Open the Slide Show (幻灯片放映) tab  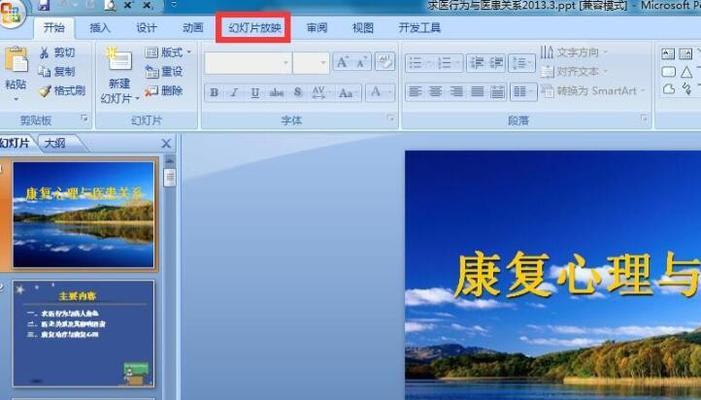254,28
